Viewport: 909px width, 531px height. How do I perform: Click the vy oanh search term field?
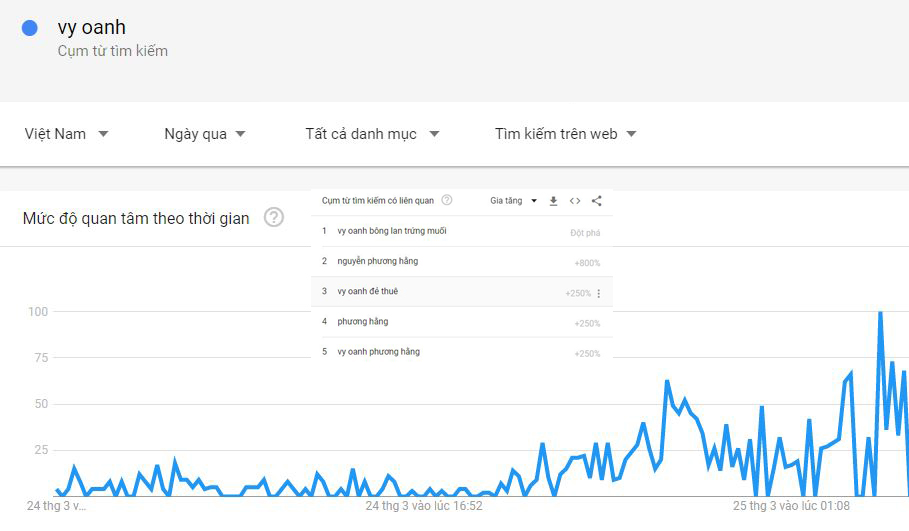coord(92,28)
